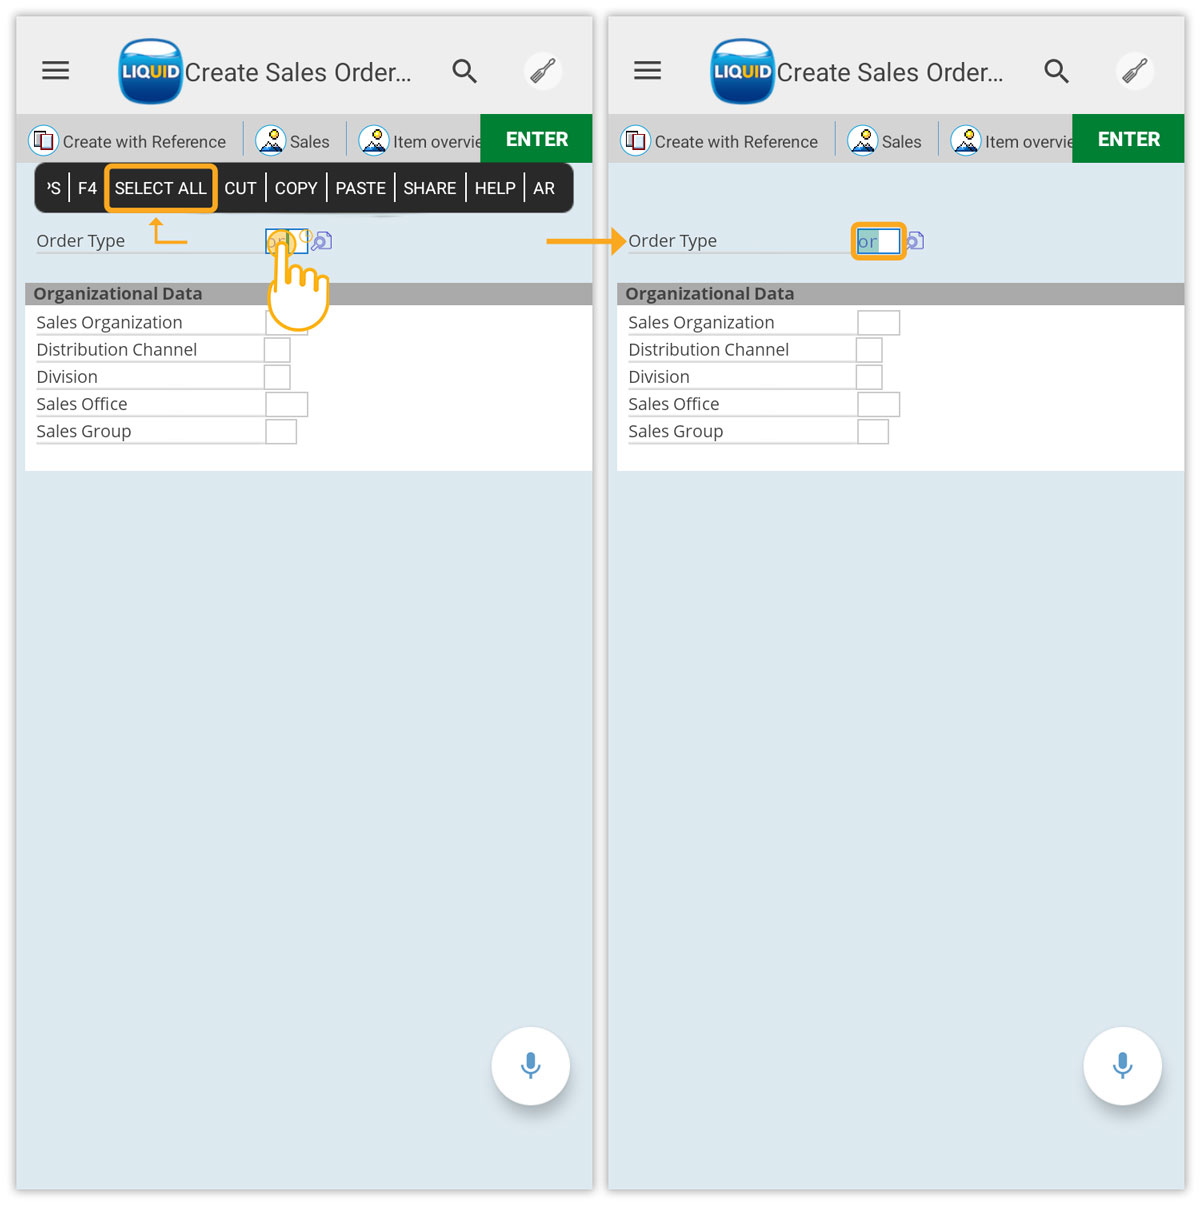Image resolution: width=1200 pixels, height=1205 pixels.
Task: Choose SHARE in context menu
Action: pos(430,188)
